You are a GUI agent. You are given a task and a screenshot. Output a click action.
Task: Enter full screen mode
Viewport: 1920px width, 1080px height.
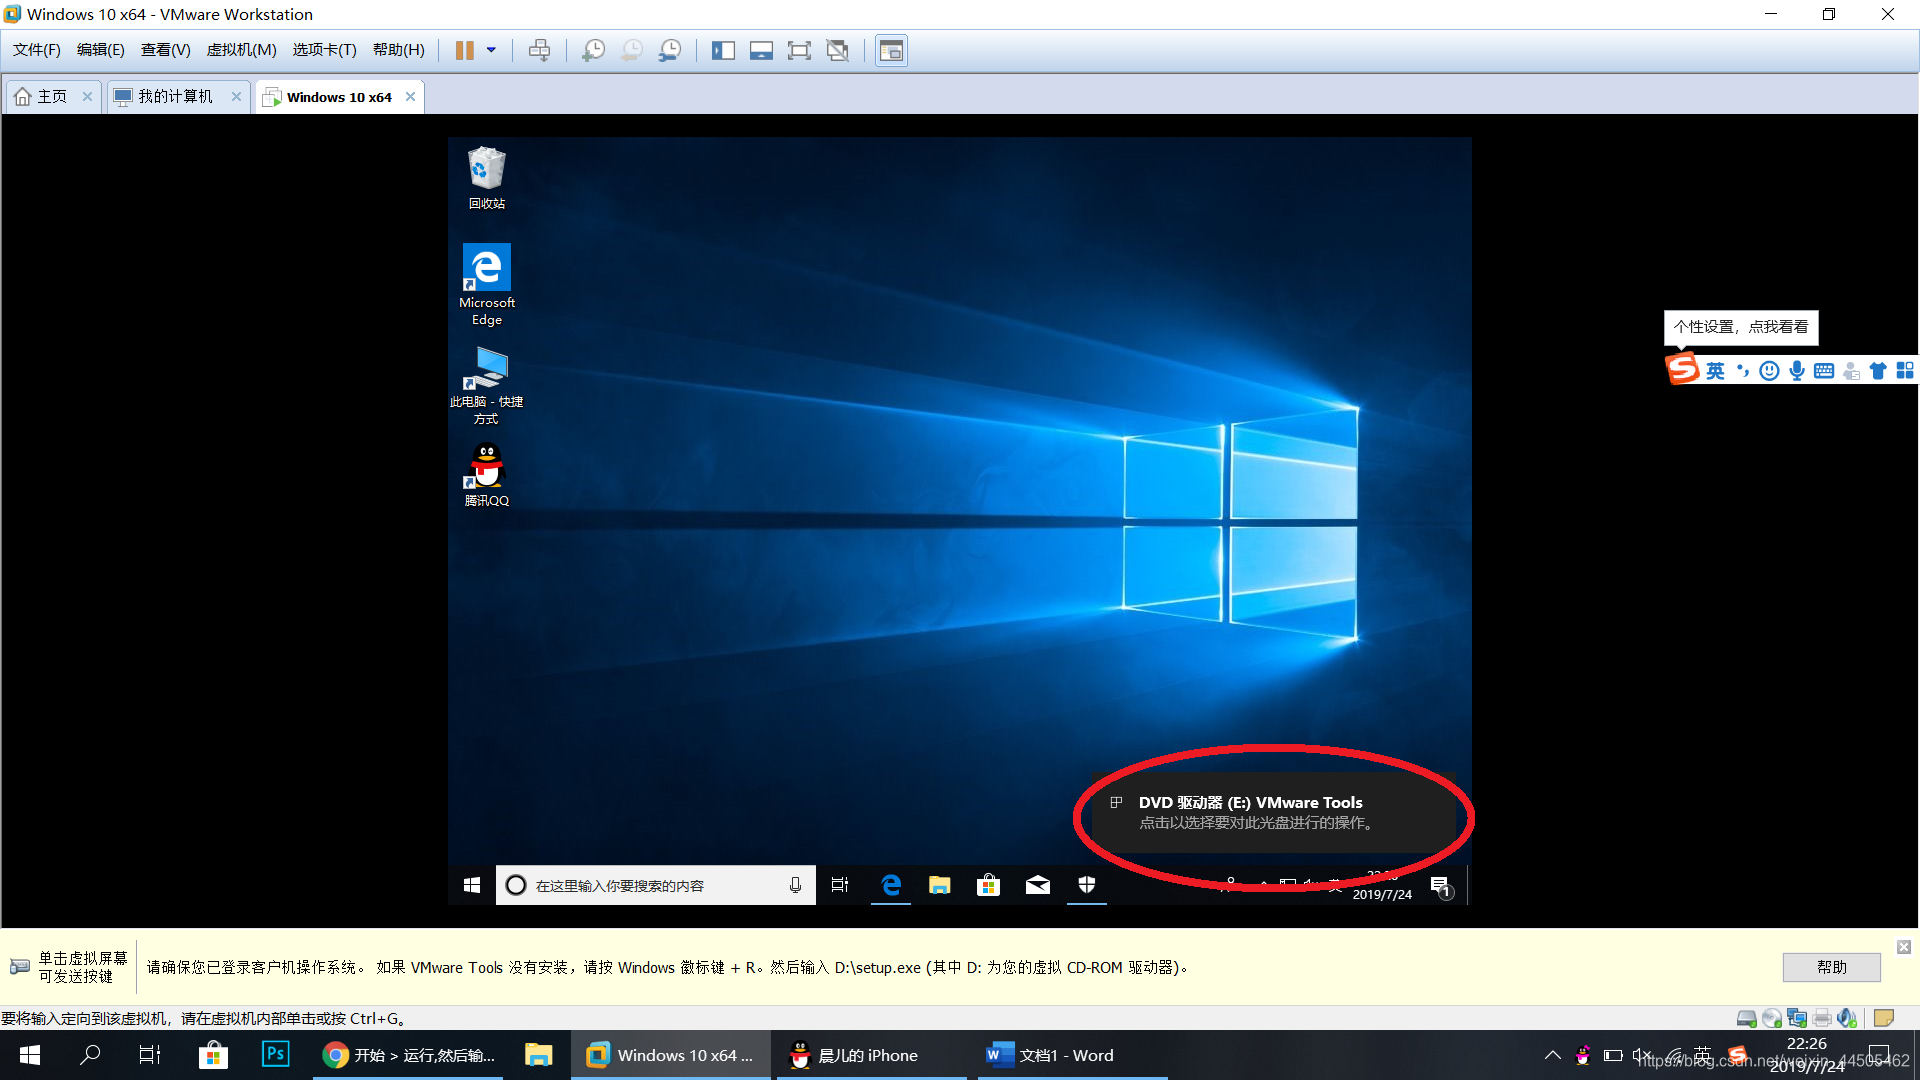(799, 50)
